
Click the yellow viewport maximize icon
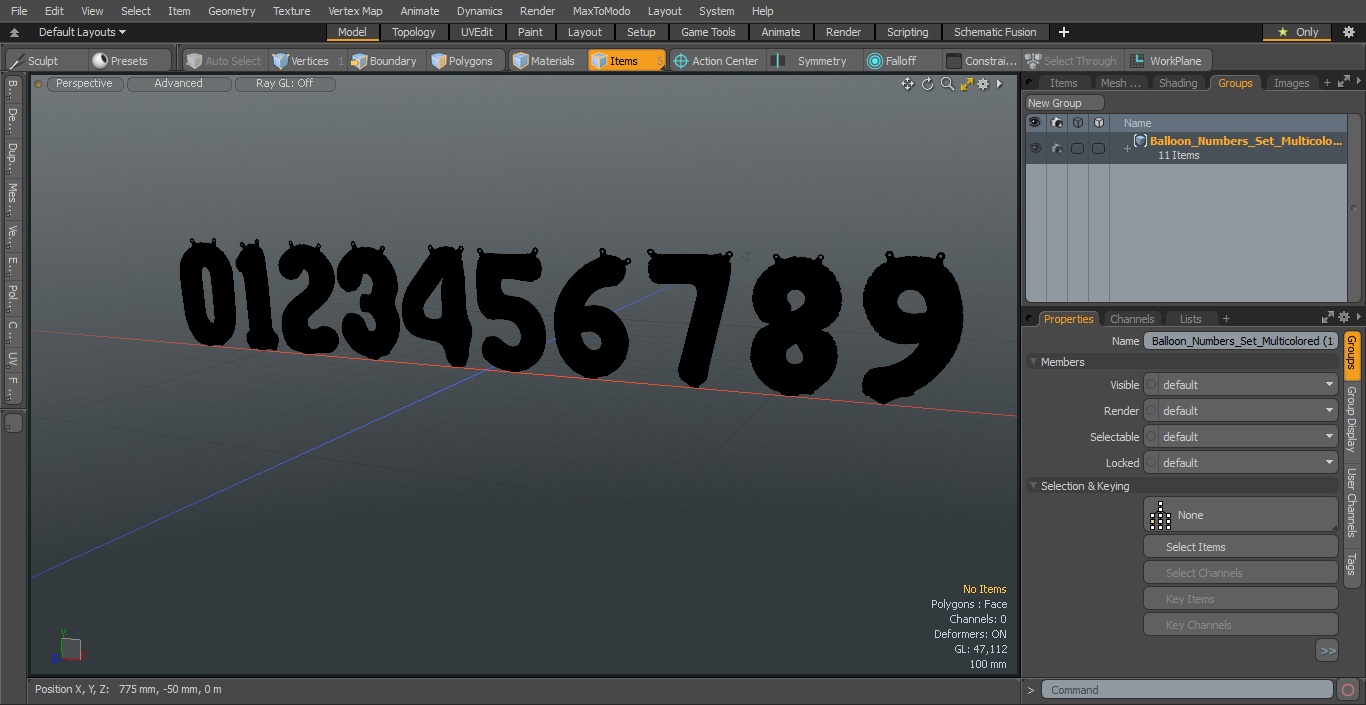(x=966, y=84)
